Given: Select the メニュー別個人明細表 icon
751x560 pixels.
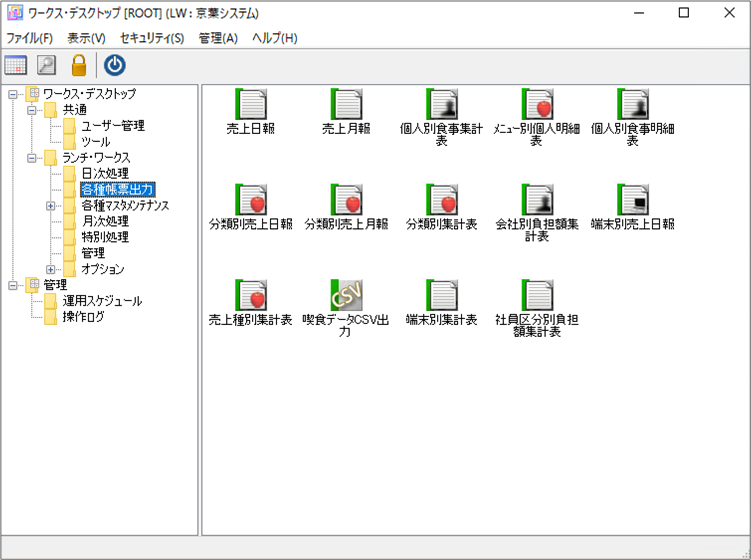Looking at the screenshot, I should click(x=537, y=105).
